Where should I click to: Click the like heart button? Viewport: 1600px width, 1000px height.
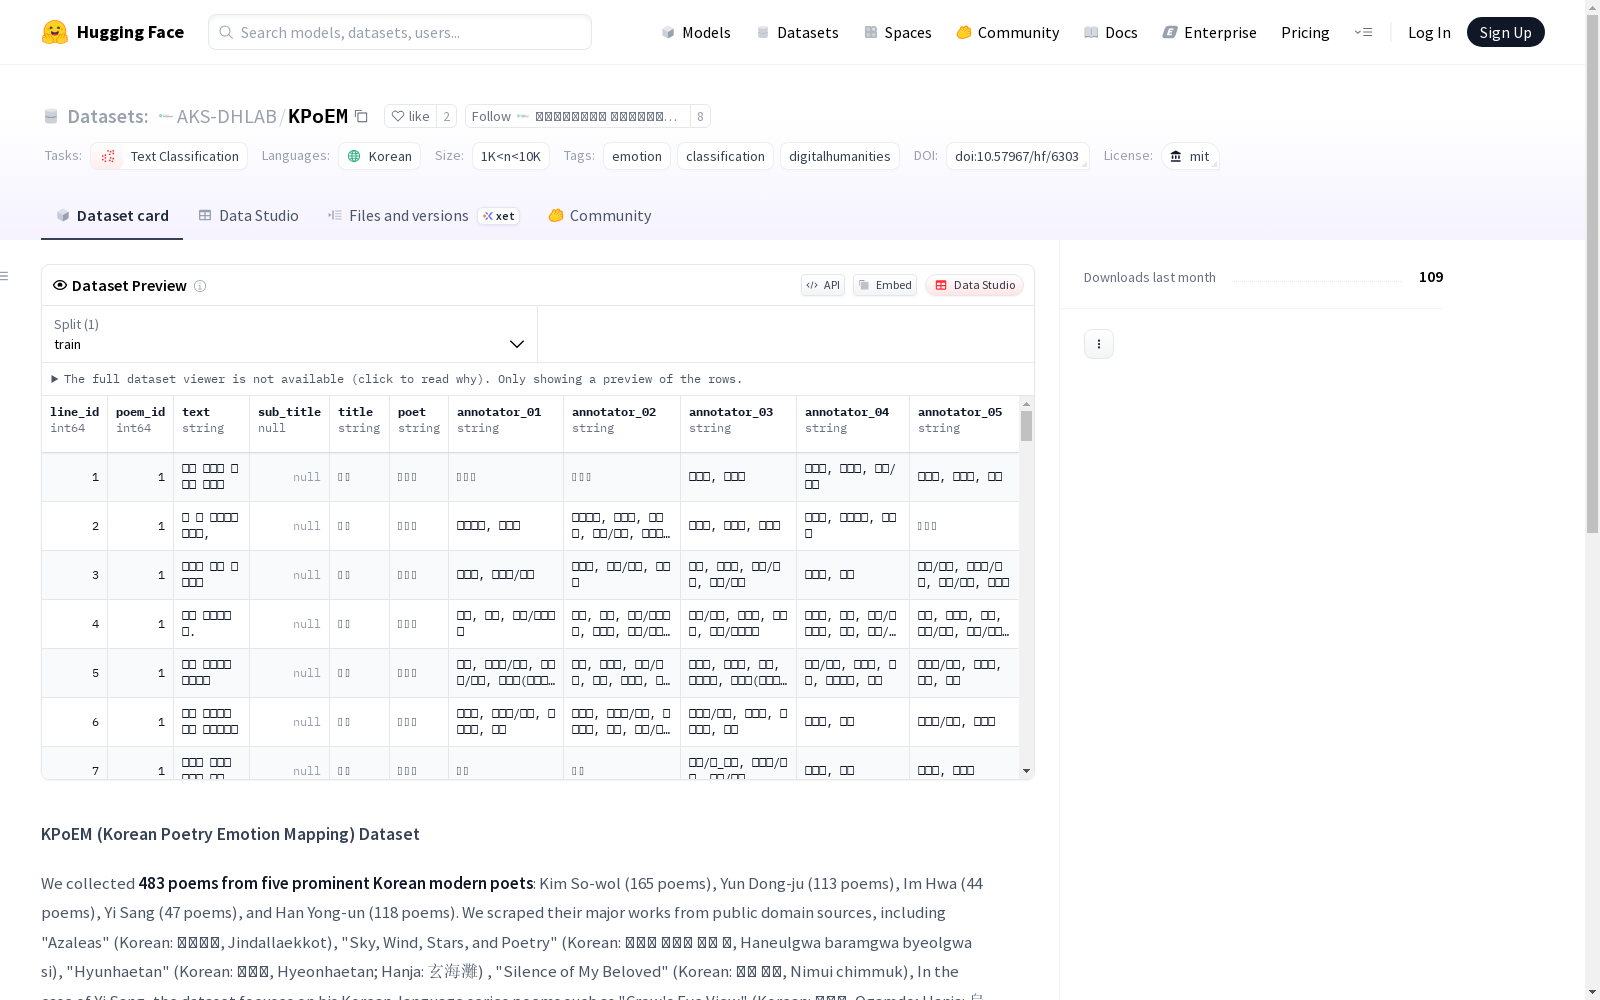[x=410, y=116]
